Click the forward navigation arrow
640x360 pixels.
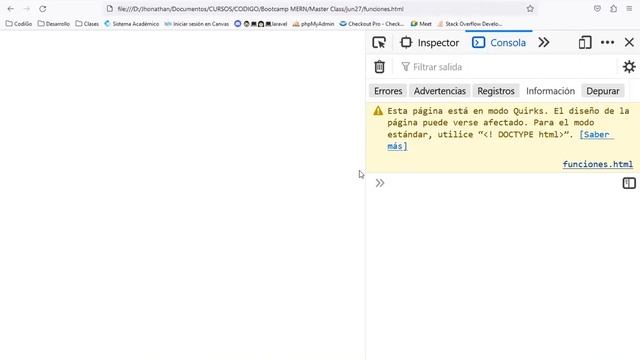tap(27, 9)
